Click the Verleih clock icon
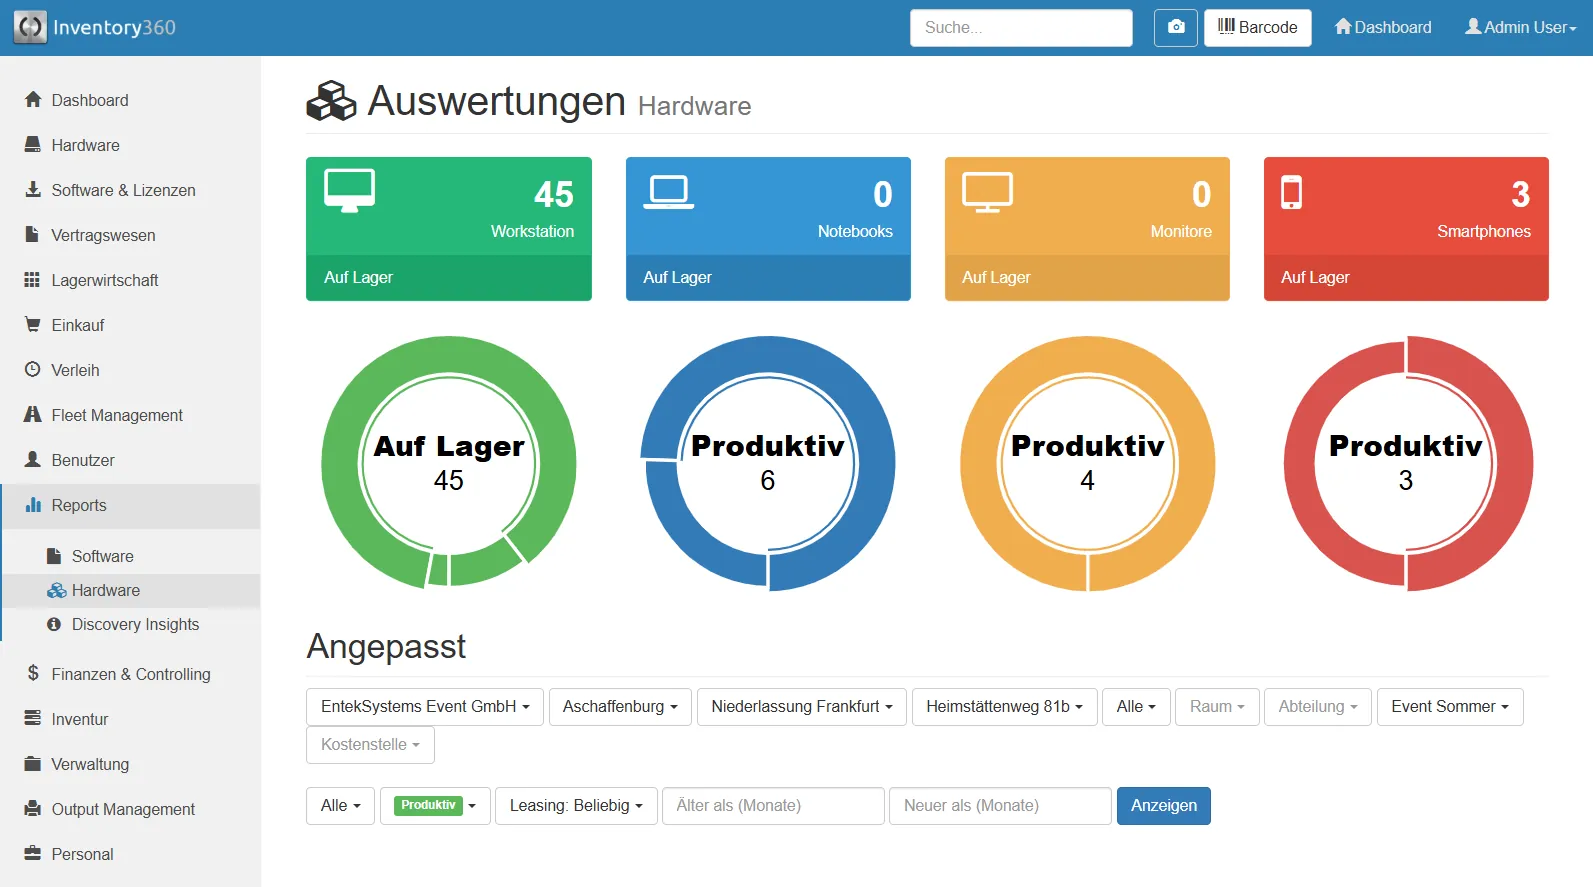The width and height of the screenshot is (1593, 887). [x=33, y=370]
